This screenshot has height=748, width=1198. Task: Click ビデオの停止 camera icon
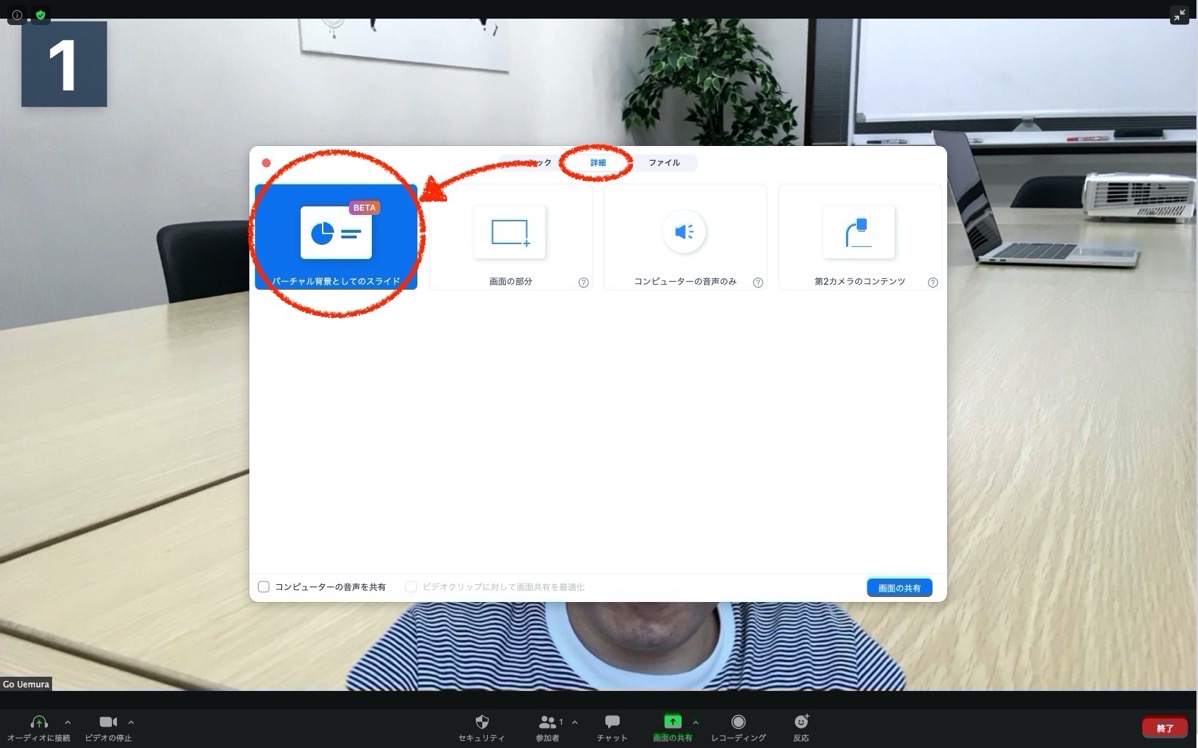(x=108, y=722)
